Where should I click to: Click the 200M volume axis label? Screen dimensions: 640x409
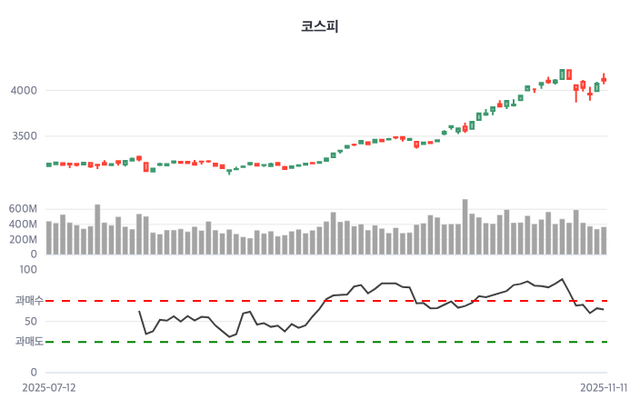(x=22, y=240)
